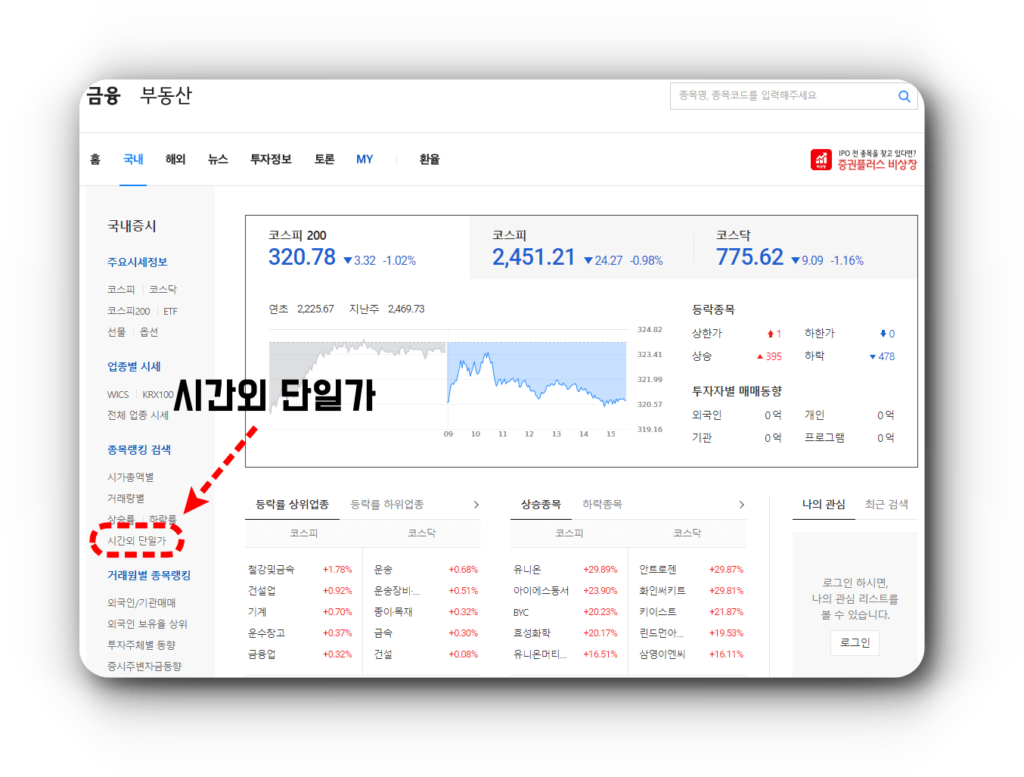Open 시간외 단일가 sidebar link

pos(136,541)
